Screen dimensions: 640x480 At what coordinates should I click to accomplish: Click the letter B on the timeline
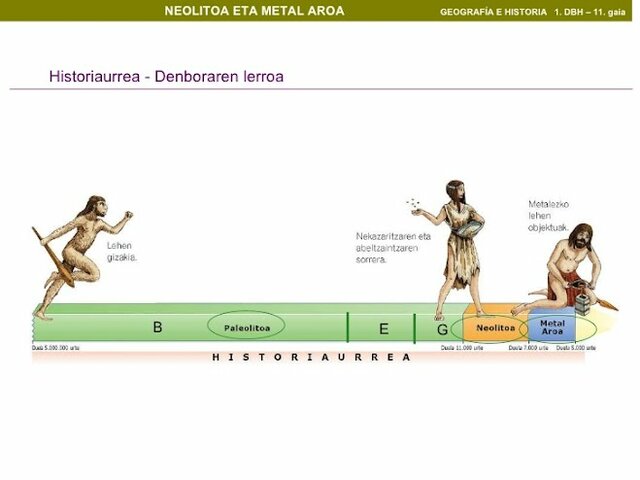[x=158, y=327]
